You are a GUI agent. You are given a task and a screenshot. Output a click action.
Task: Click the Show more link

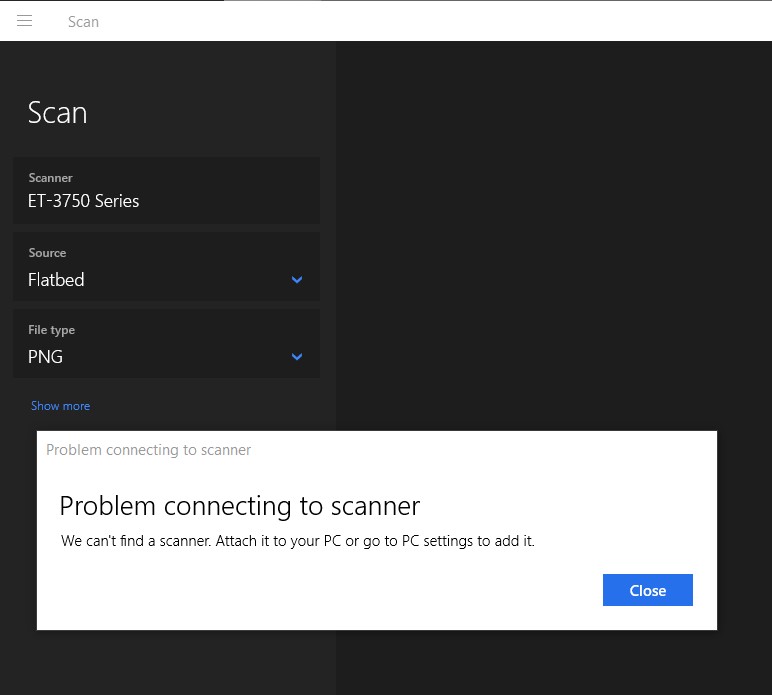(61, 406)
